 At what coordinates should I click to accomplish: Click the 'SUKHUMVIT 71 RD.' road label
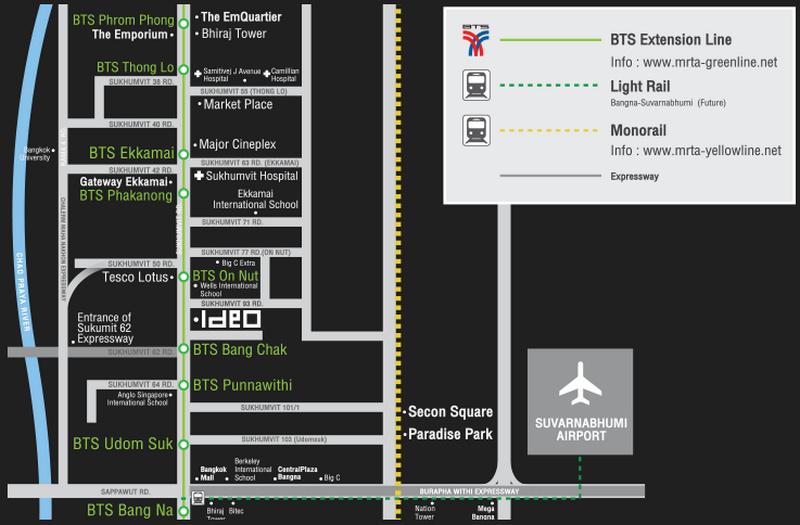(232, 222)
